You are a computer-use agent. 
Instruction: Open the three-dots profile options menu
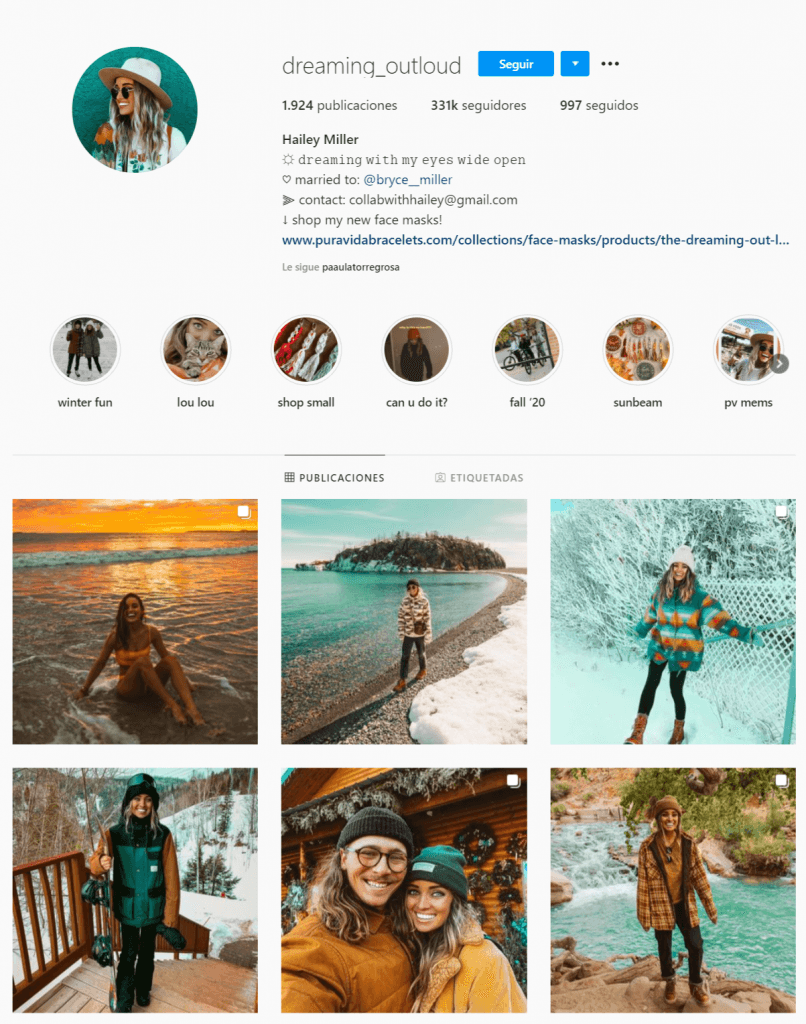[x=610, y=64]
